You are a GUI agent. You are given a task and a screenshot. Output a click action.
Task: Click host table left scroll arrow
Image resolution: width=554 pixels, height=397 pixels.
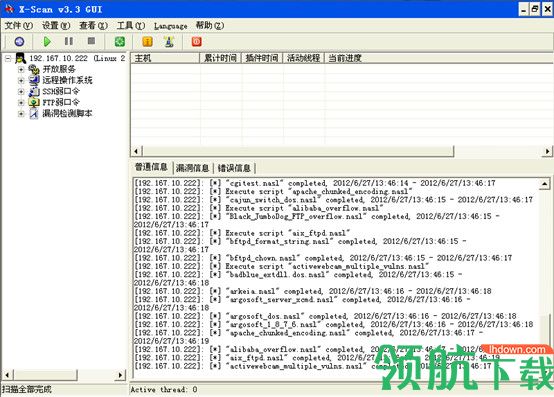point(136,152)
